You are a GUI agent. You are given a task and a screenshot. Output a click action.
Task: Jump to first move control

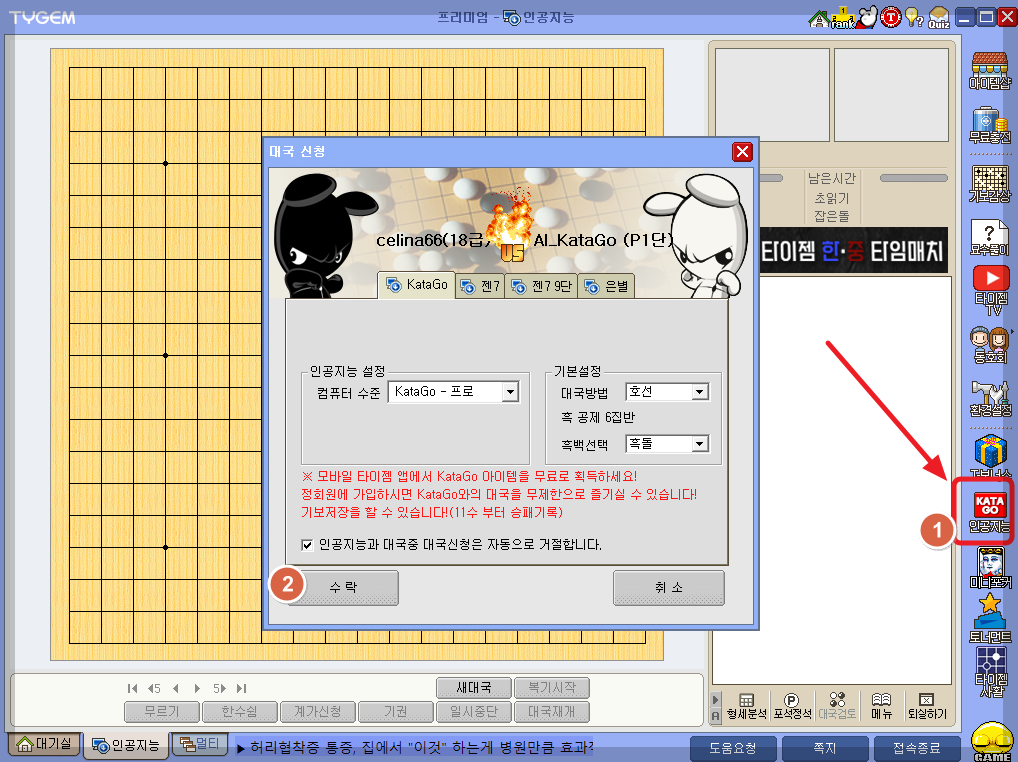coord(132,688)
